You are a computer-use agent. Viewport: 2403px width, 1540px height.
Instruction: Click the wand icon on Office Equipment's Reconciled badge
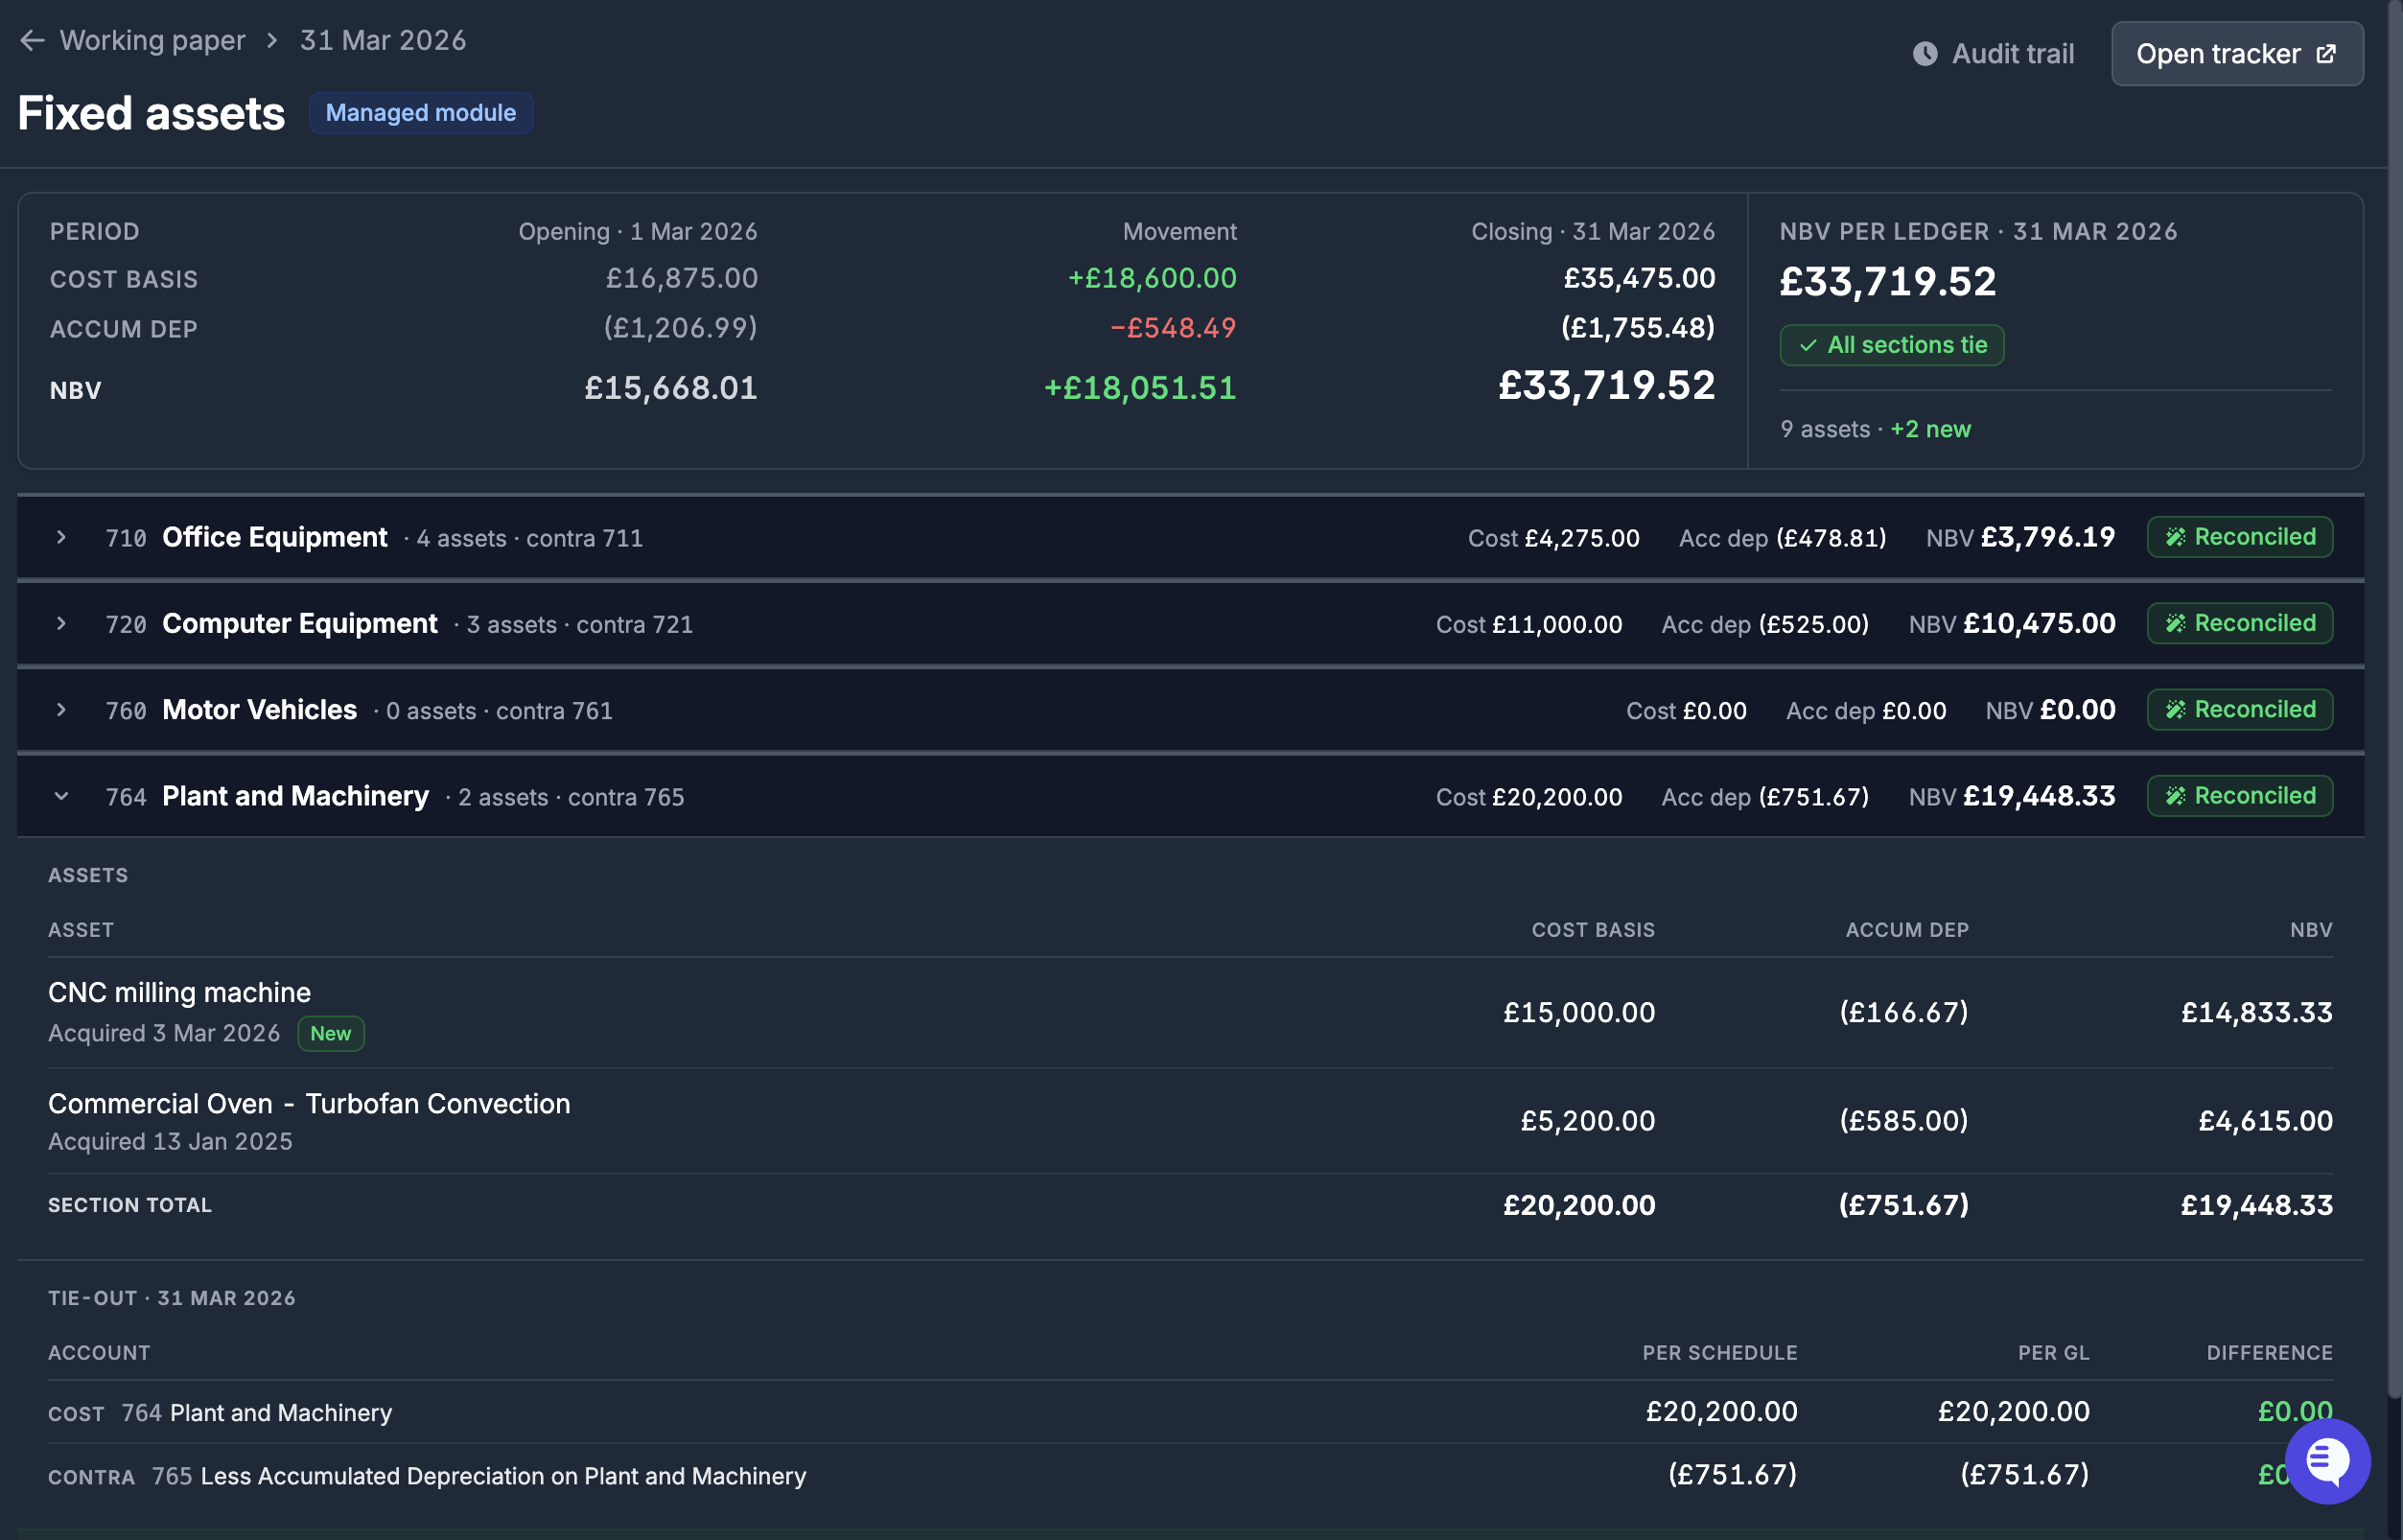[2175, 537]
